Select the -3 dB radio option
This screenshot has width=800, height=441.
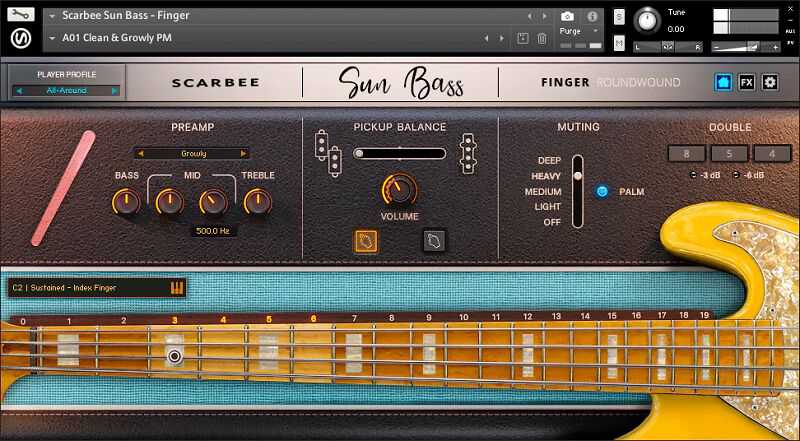coord(693,175)
